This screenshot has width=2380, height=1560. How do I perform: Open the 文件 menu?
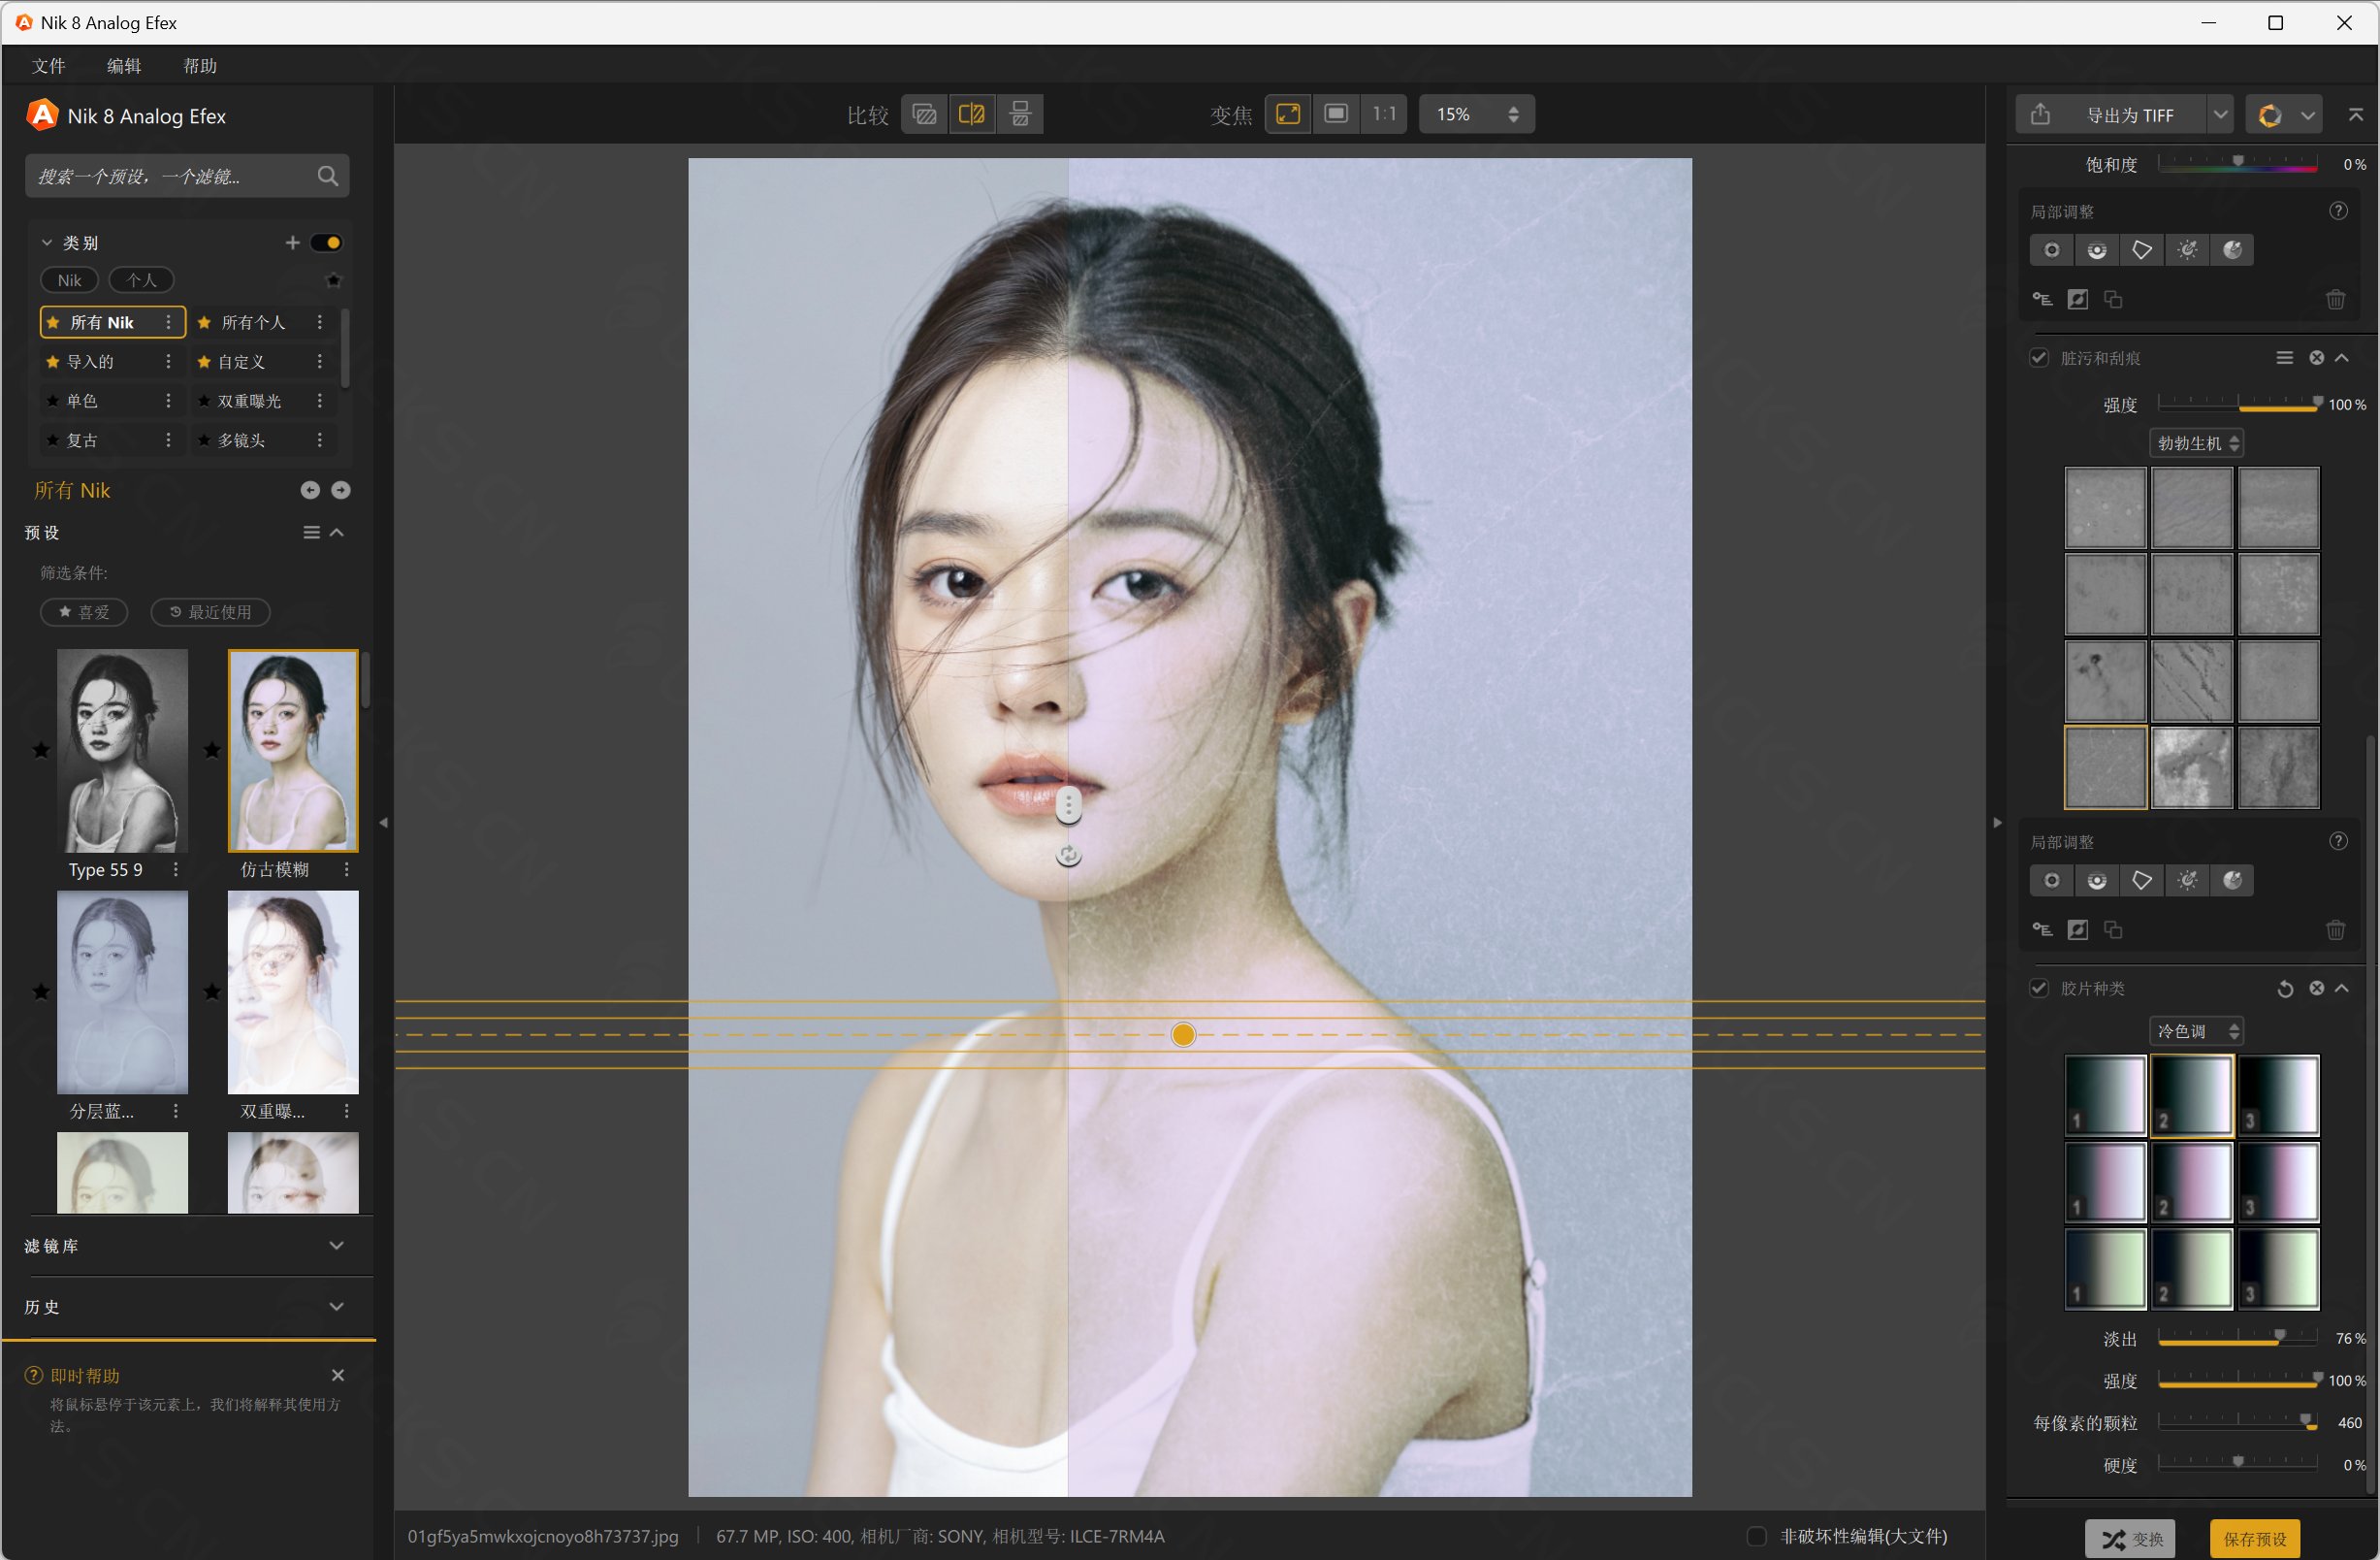48,66
